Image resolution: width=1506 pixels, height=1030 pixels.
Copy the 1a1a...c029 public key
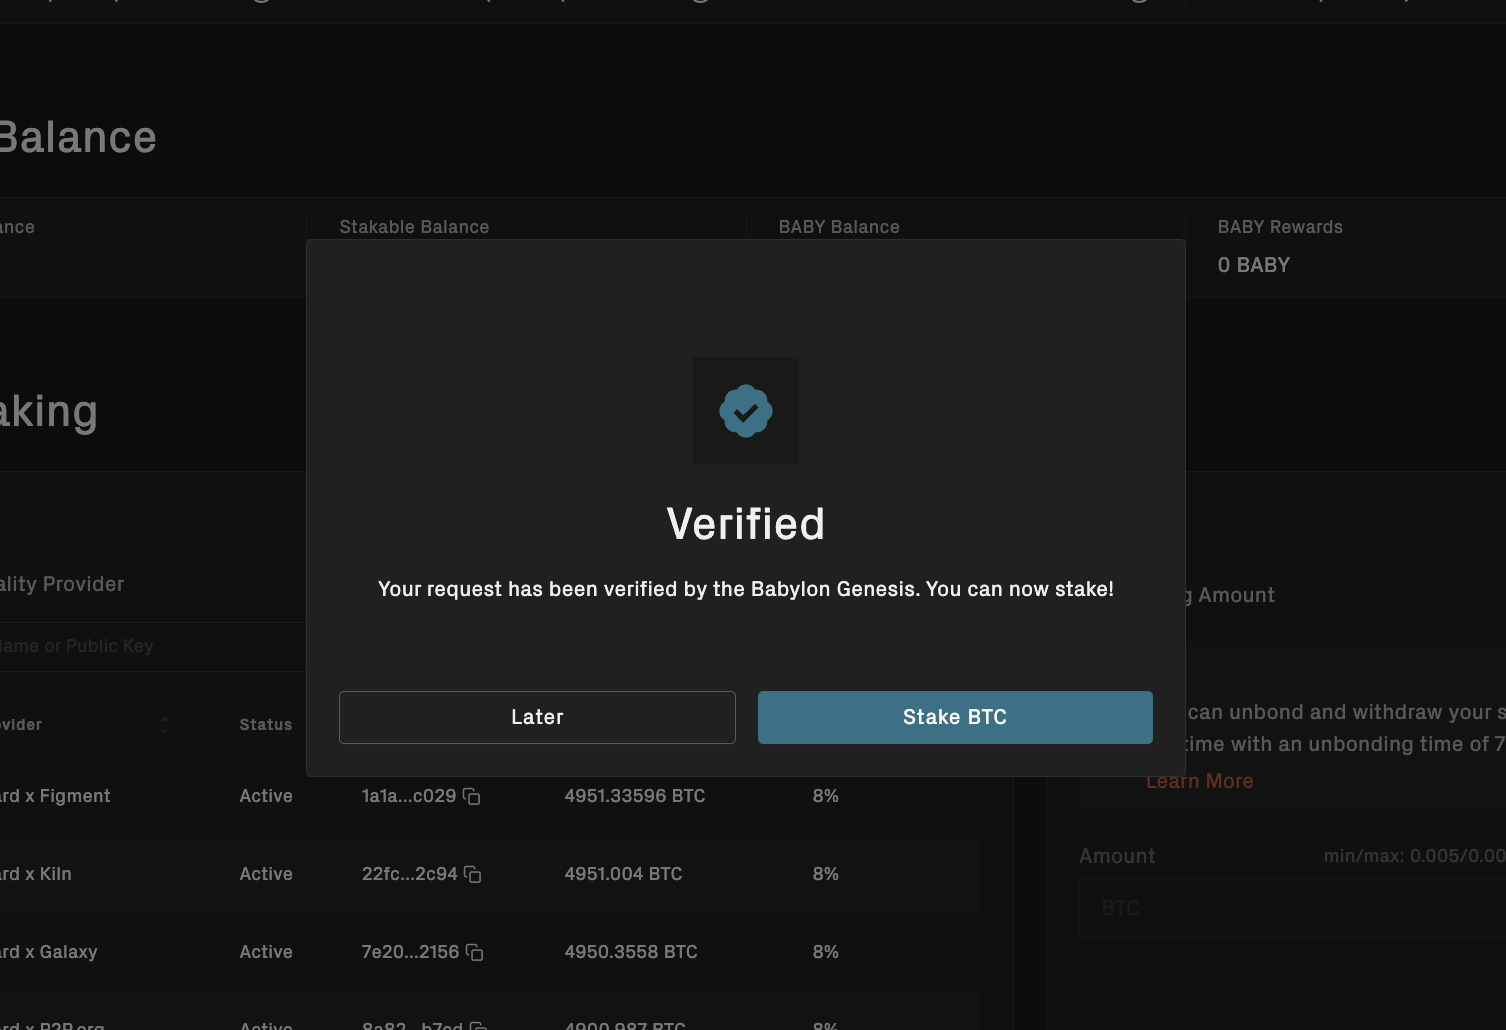(472, 797)
